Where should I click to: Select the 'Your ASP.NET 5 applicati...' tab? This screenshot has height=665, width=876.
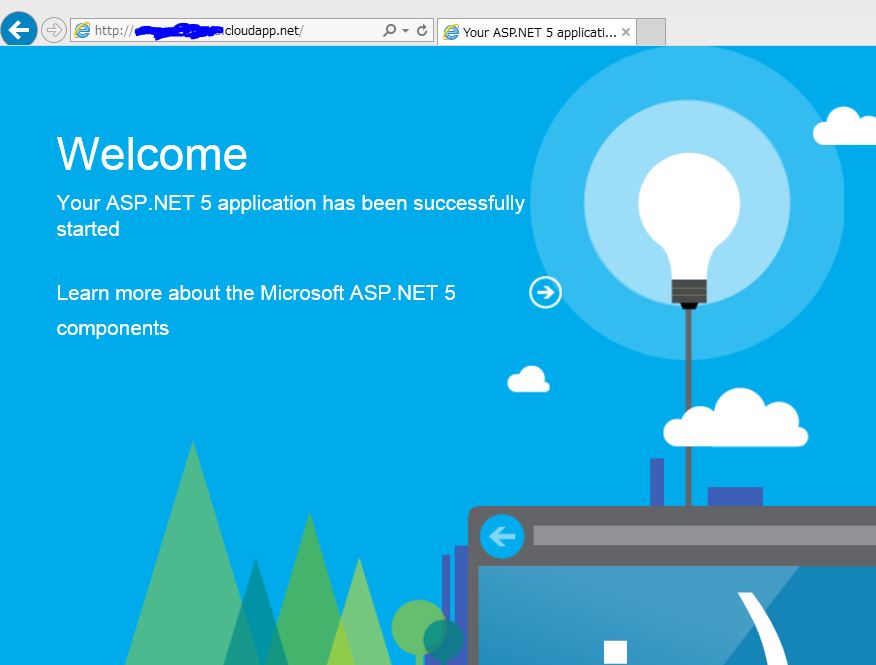tap(537, 32)
